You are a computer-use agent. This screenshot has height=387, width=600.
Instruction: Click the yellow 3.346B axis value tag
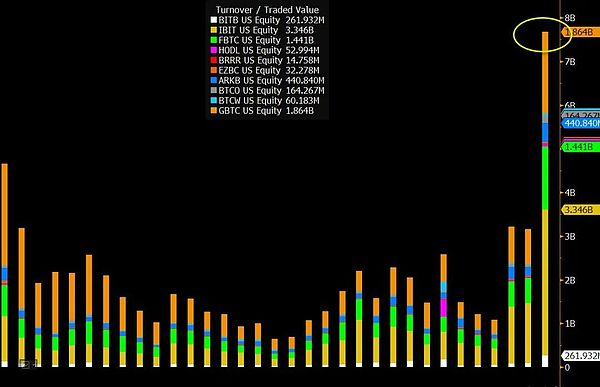tap(580, 210)
